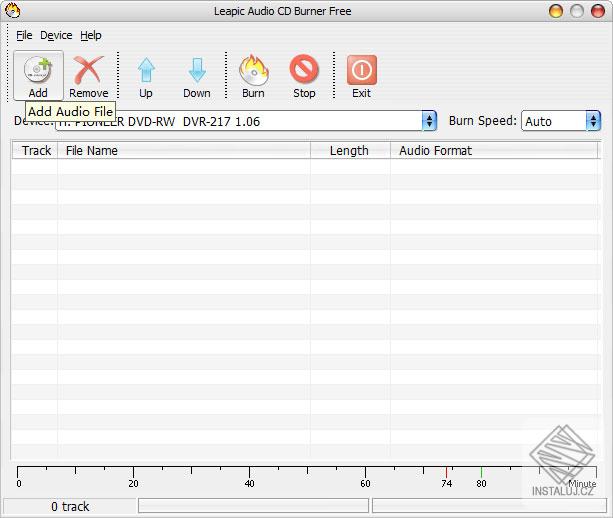
Task: Click the Track column header
Action: pos(35,151)
